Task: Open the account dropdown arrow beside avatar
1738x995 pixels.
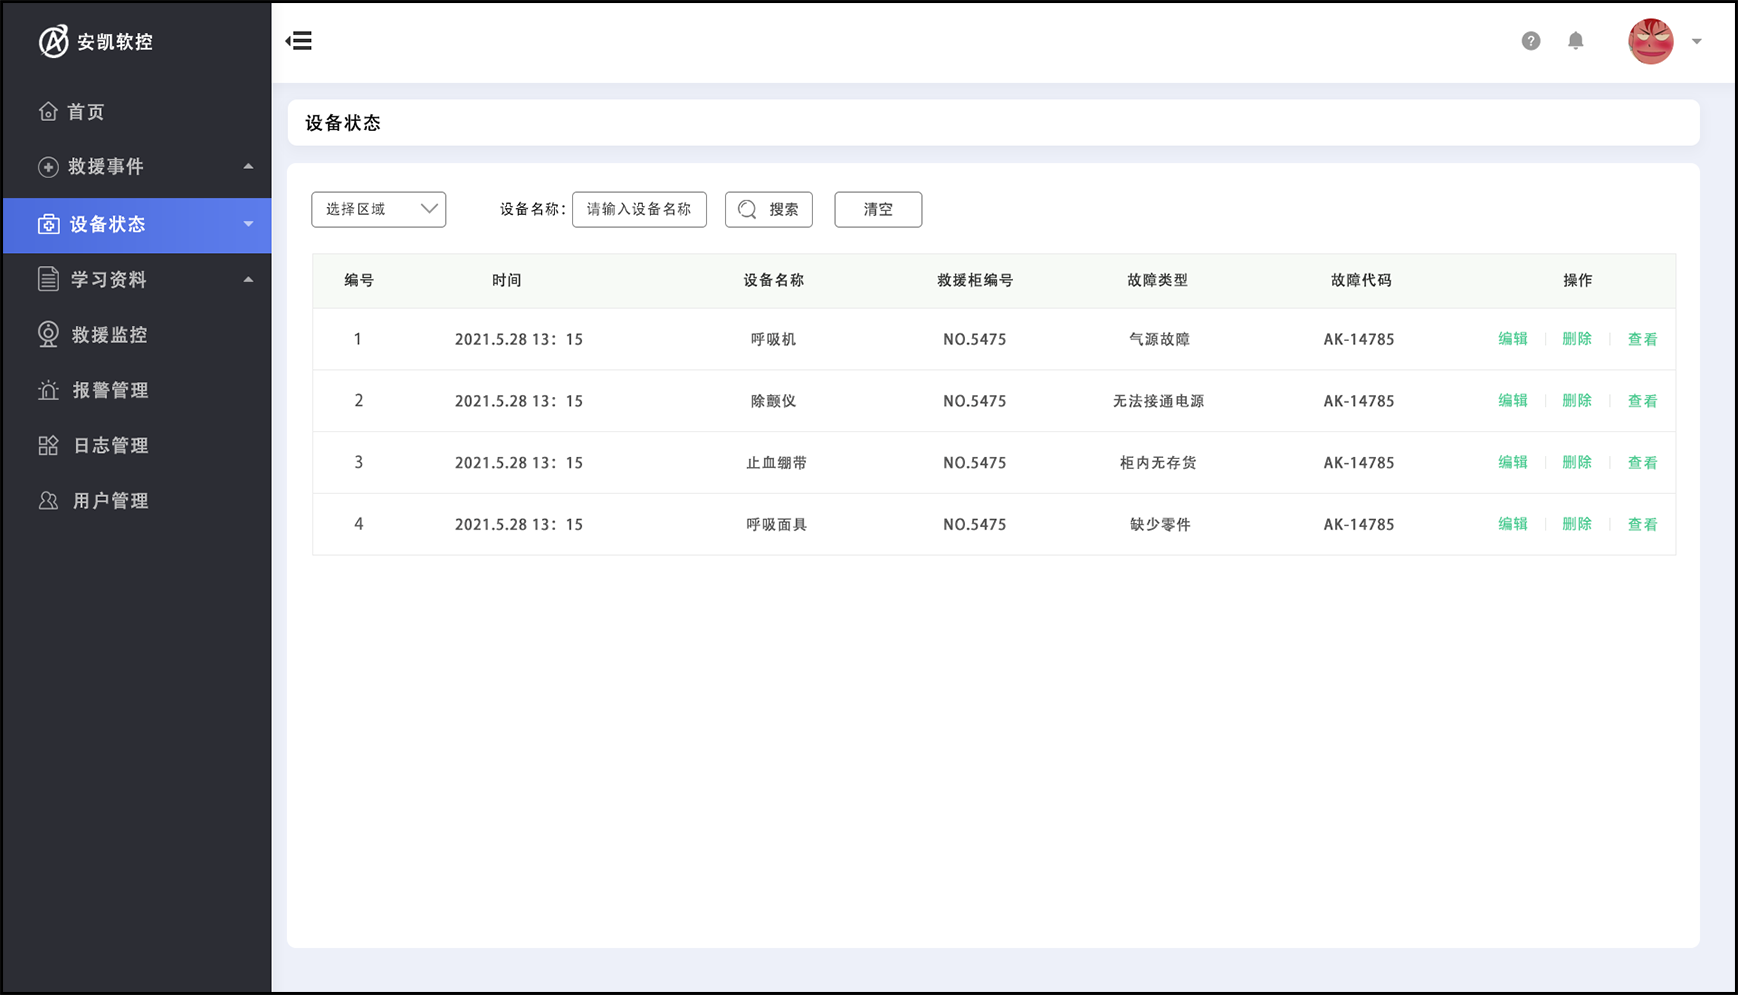Action: (x=1696, y=41)
